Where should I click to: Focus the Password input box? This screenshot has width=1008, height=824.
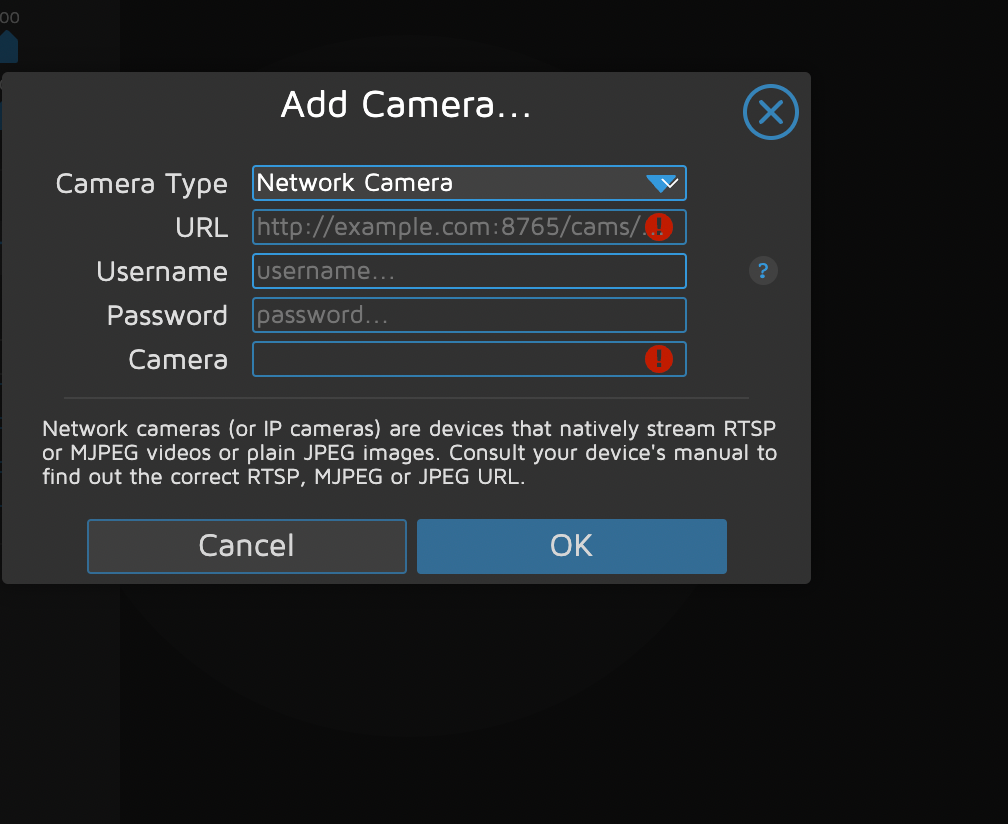(468, 315)
